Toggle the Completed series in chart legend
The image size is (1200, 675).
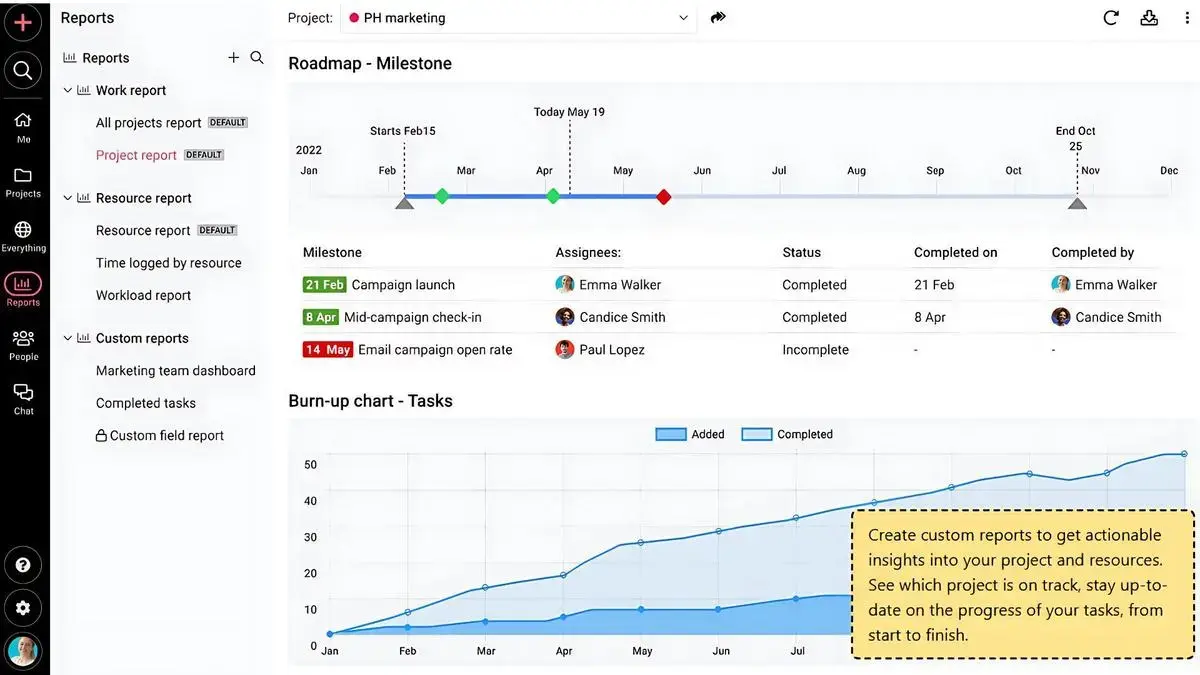[787, 434]
